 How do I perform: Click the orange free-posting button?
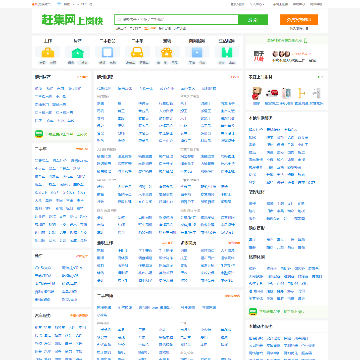coord(299,19)
